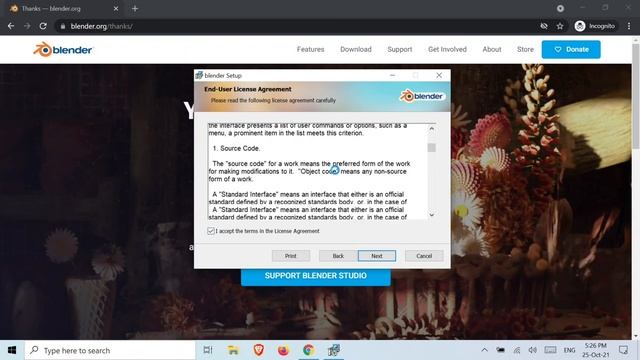
Task: Open a new browser tab
Action: (135, 8)
